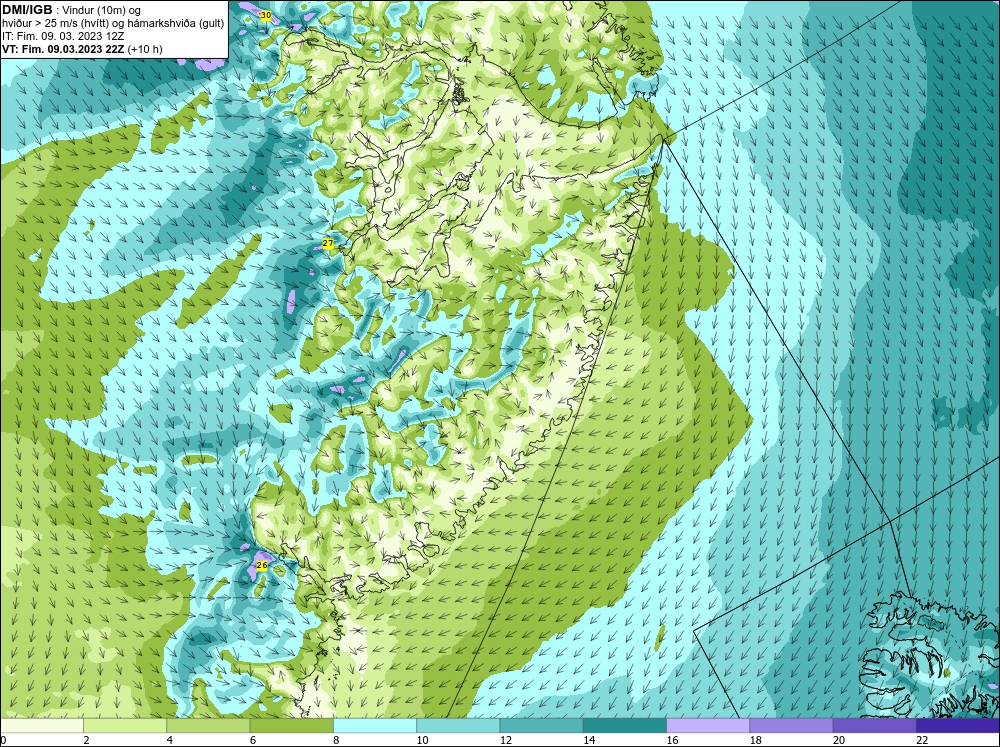Click the scale tick label 20

(x=839, y=740)
